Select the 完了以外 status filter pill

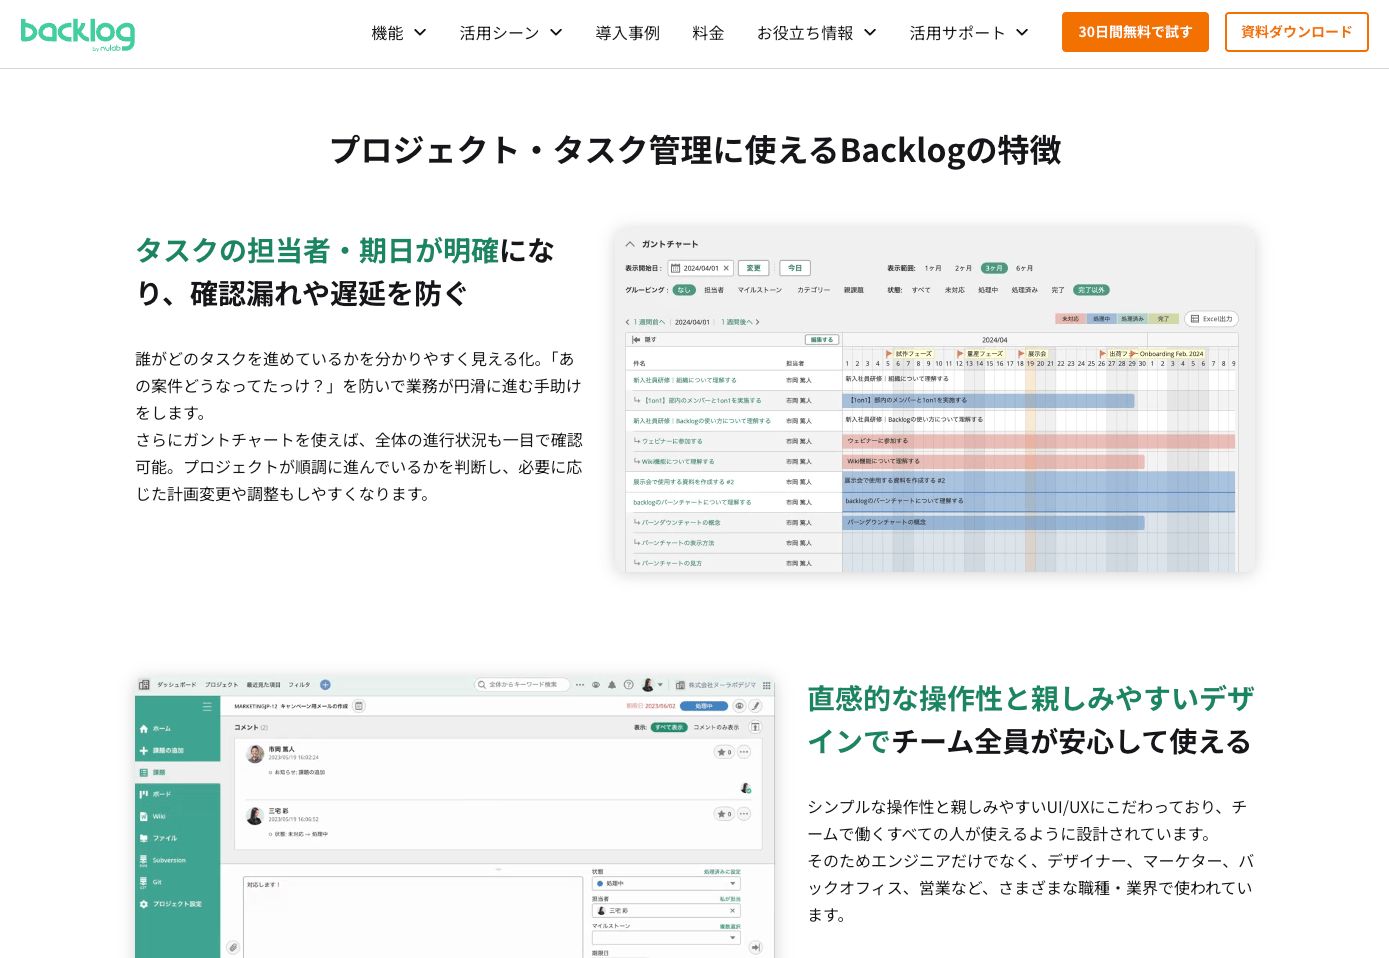(1092, 290)
